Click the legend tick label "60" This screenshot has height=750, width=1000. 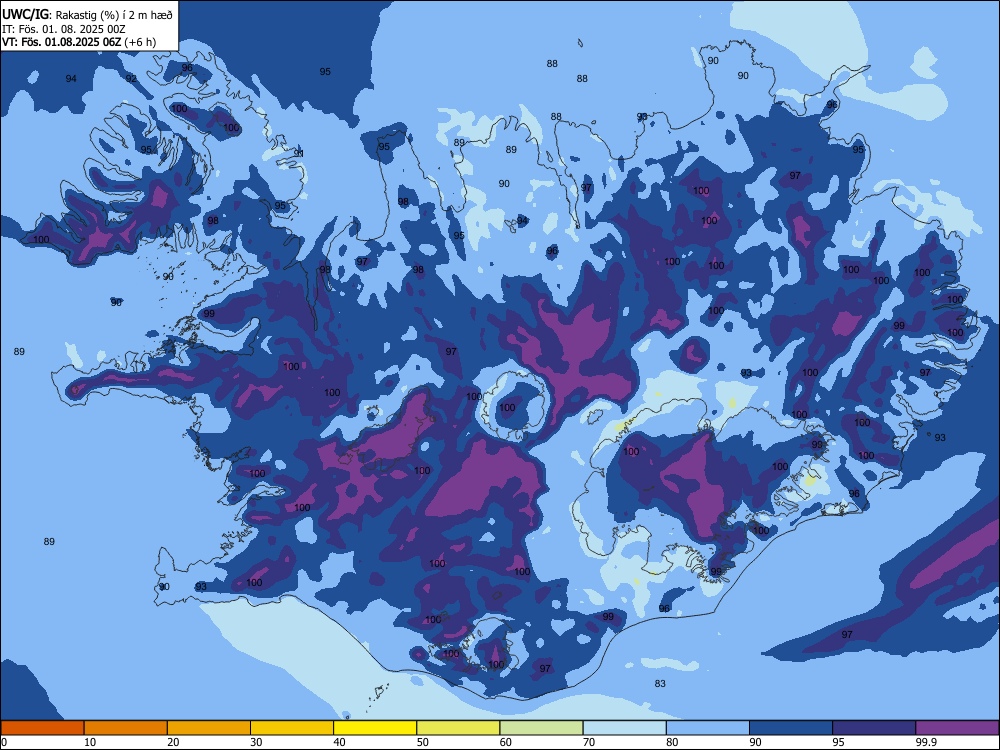pyautogui.click(x=506, y=742)
